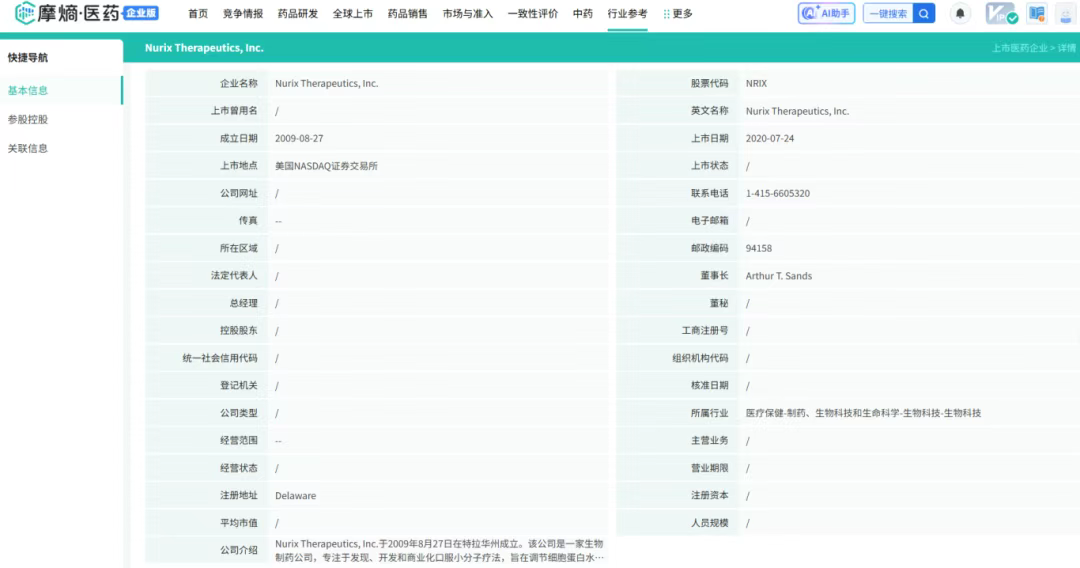Screen dimensions: 1080x568
Task: Select the 行业参考 menu item
Action: pos(627,14)
